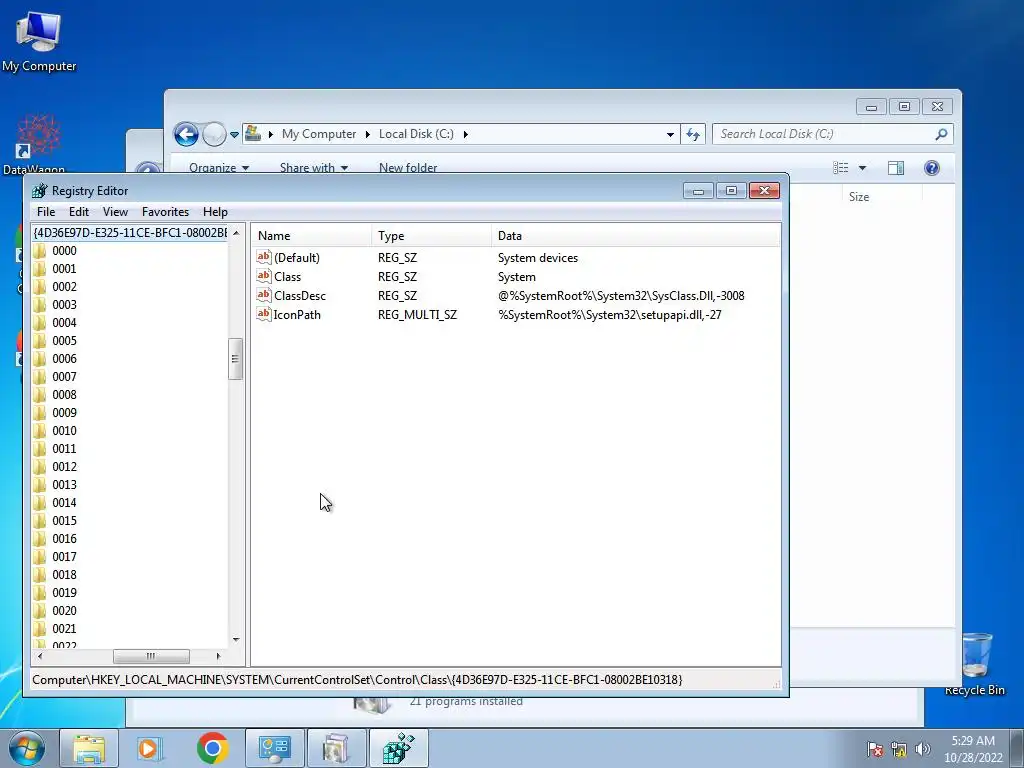Toggle the preview pane button in Explorer
1024x768 pixels.
tap(896, 168)
